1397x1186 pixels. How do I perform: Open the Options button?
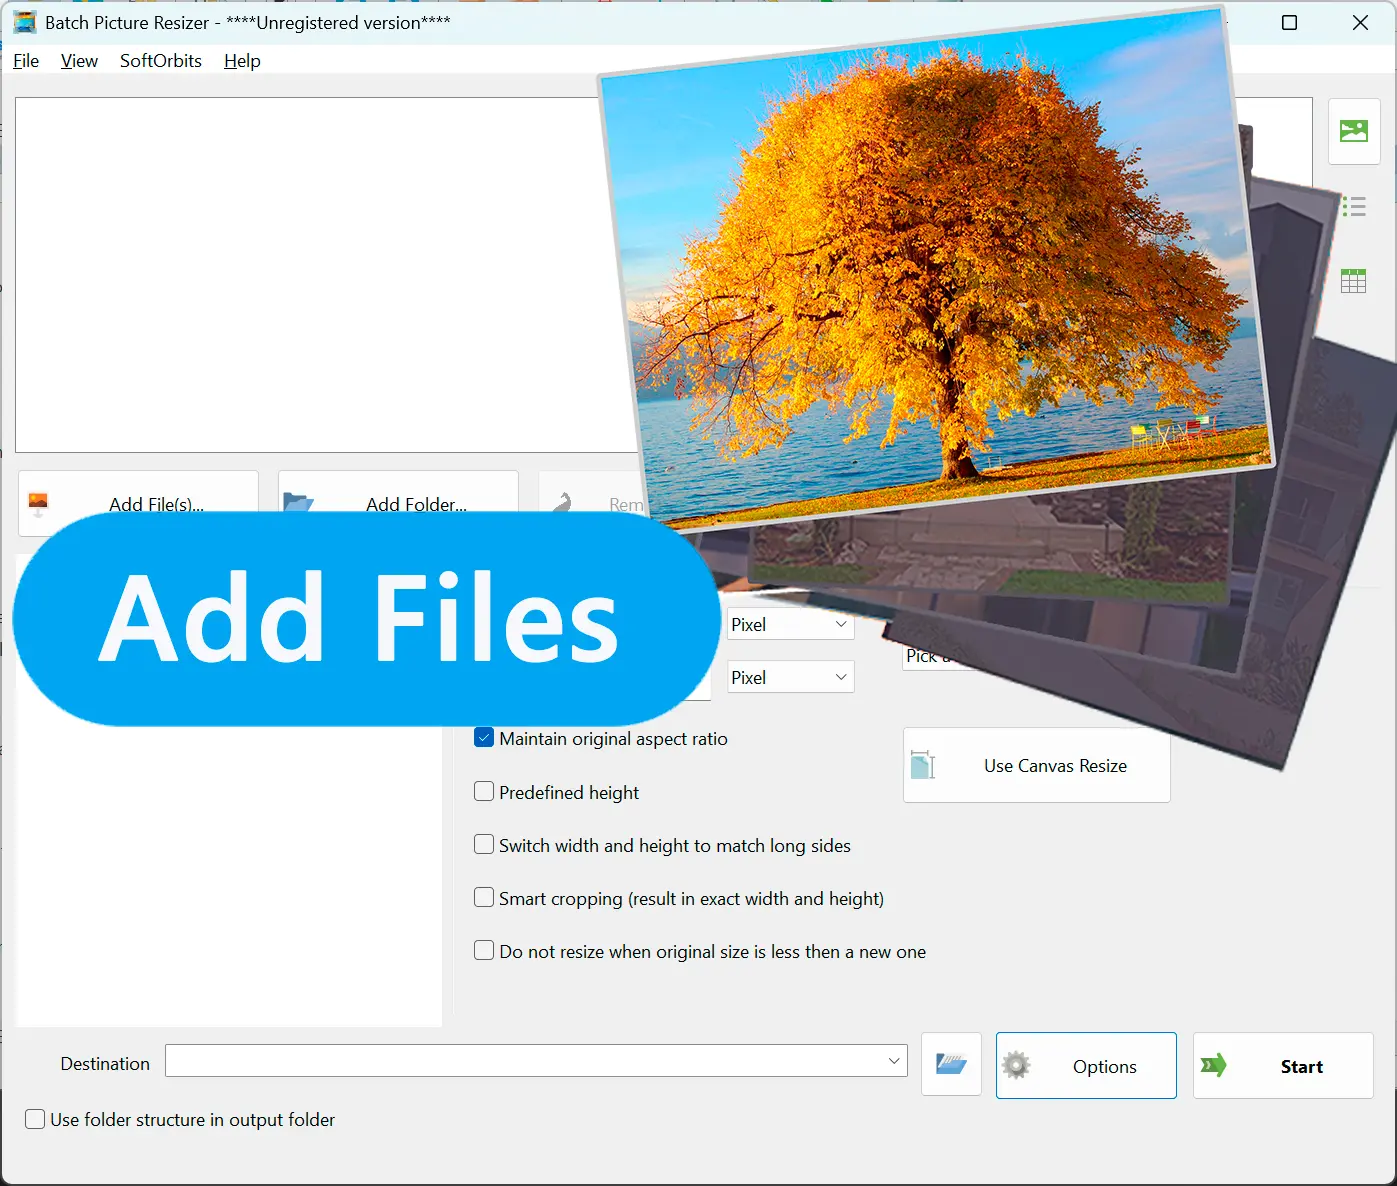tap(1085, 1066)
